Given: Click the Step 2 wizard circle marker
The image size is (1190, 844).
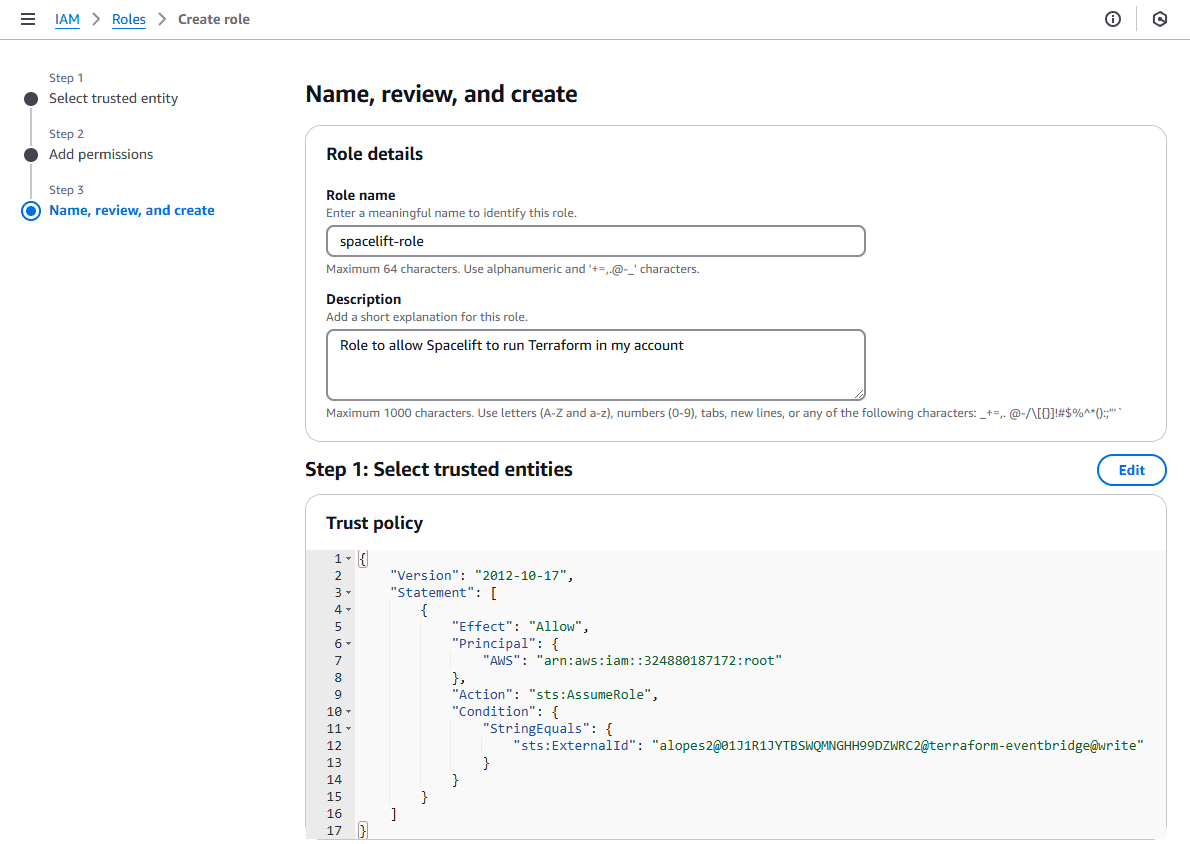Looking at the screenshot, I should point(31,155).
